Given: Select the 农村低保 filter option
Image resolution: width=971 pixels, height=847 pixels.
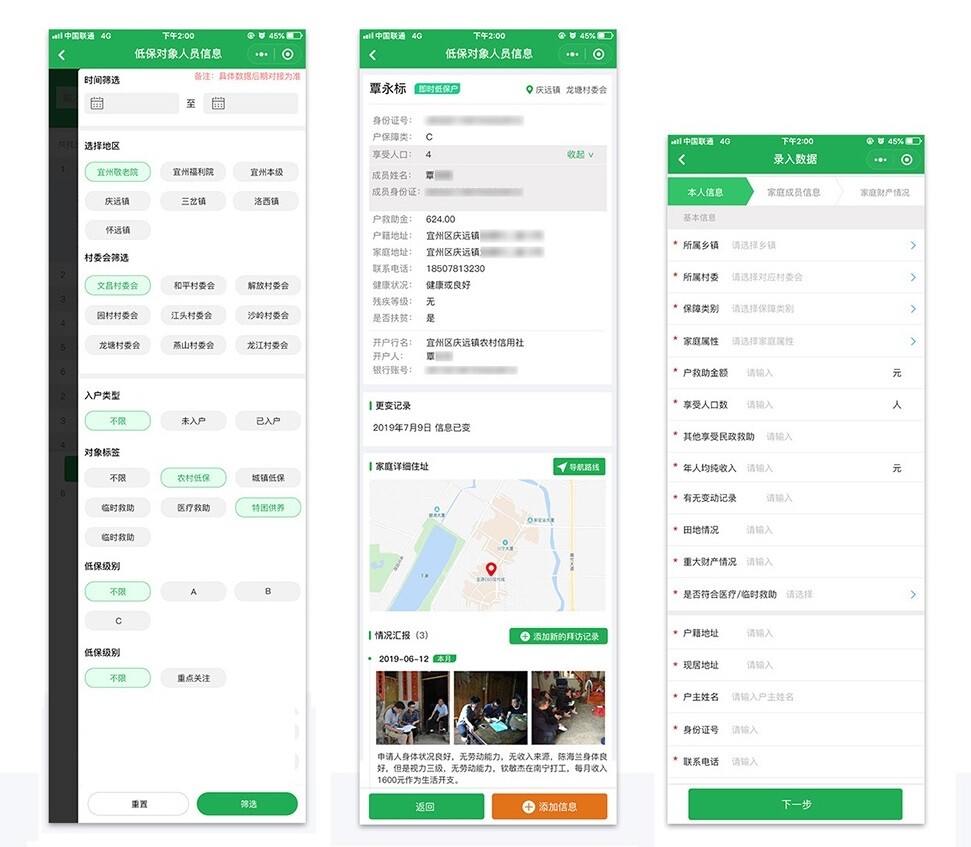Looking at the screenshot, I should [x=192, y=477].
